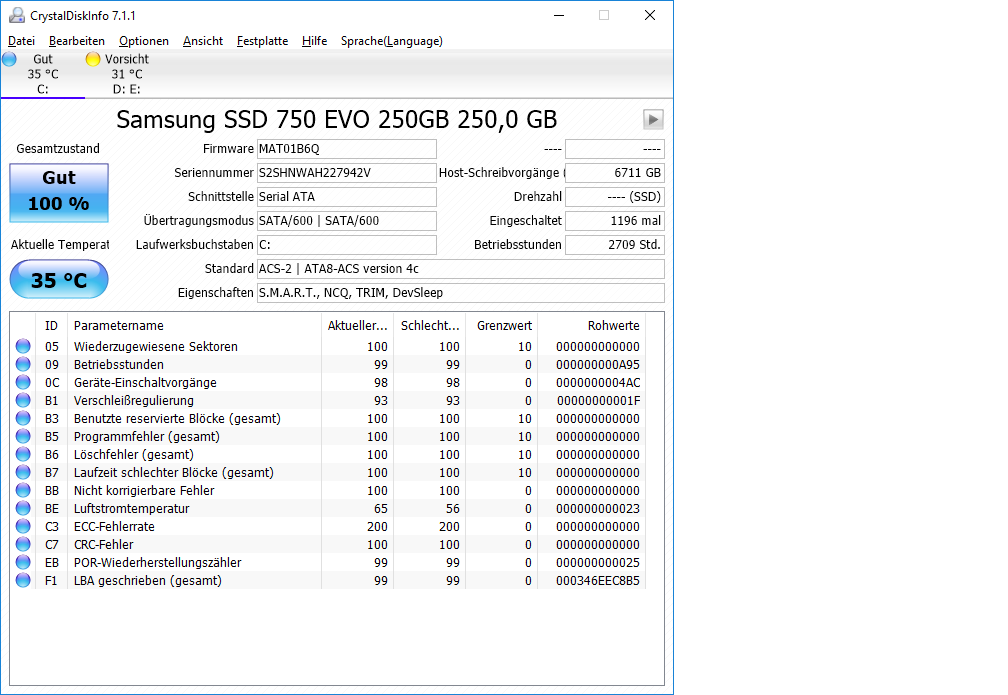Select the Wiederzugewiesene Sektoren parameter name

tap(156, 347)
